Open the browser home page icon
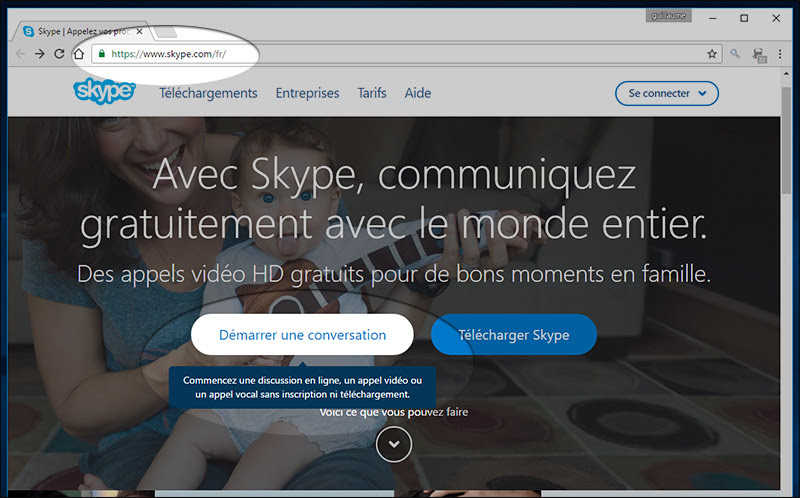Viewport: 800px width, 498px height. pos(79,54)
